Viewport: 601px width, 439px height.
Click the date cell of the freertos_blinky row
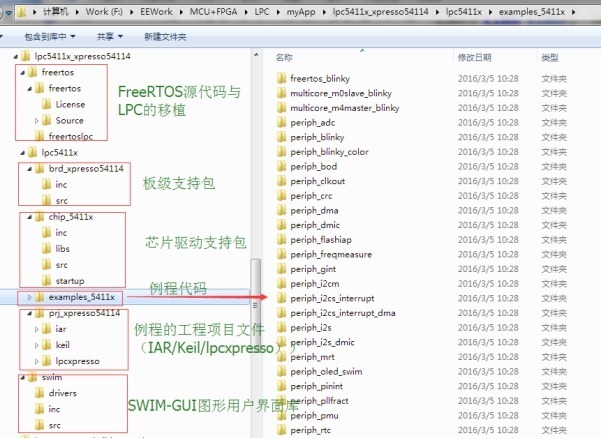488,79
